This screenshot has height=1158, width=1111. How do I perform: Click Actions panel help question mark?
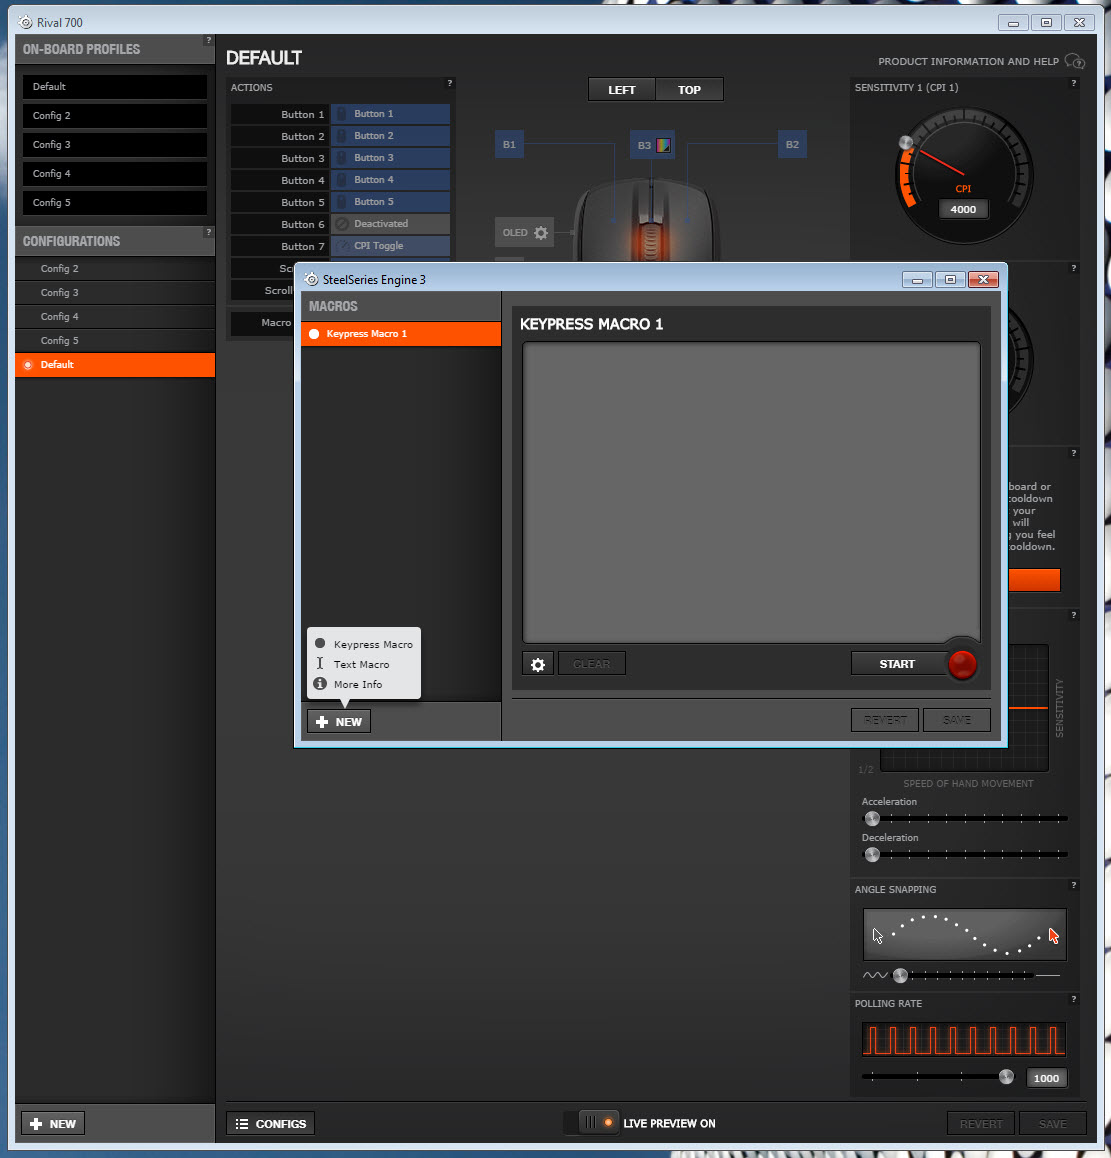point(449,83)
